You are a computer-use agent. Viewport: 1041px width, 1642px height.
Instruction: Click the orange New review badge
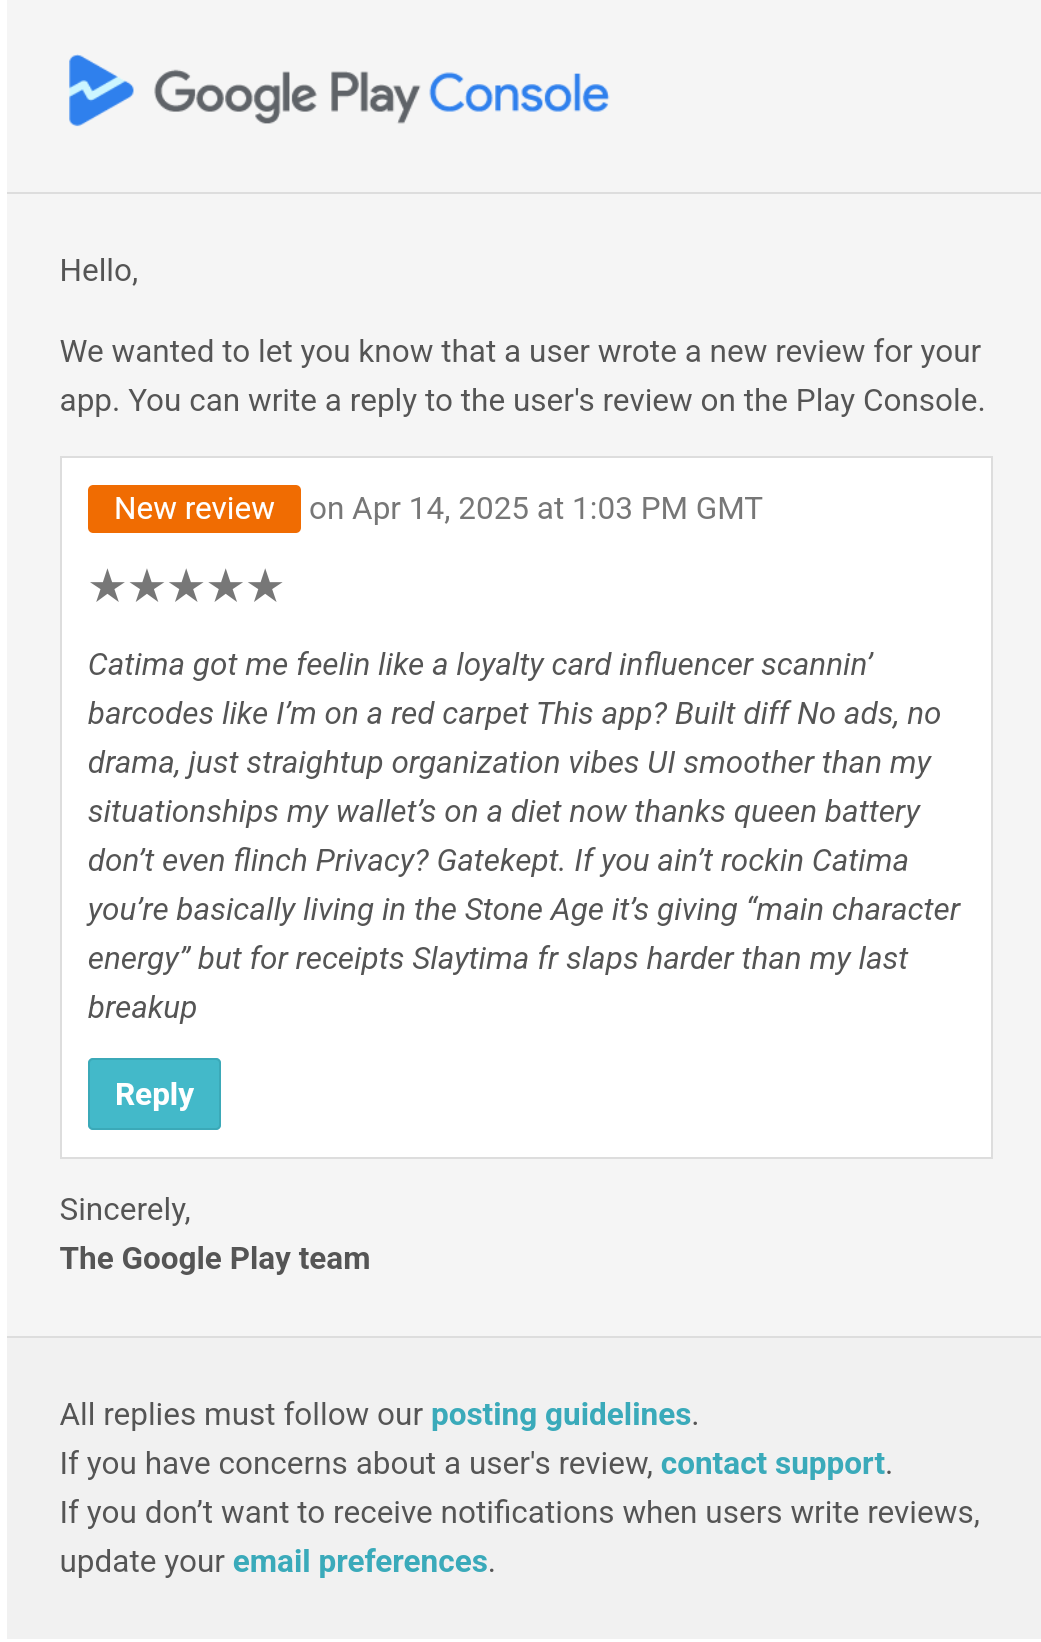(x=194, y=509)
